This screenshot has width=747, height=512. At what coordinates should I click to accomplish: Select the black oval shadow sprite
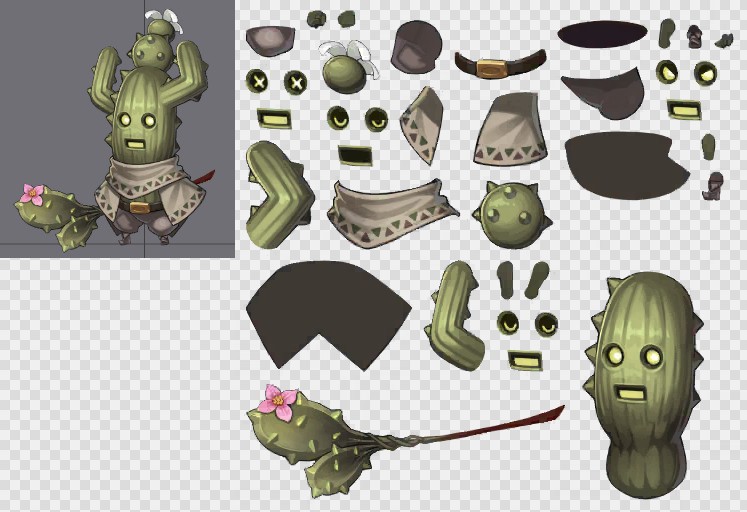602,33
